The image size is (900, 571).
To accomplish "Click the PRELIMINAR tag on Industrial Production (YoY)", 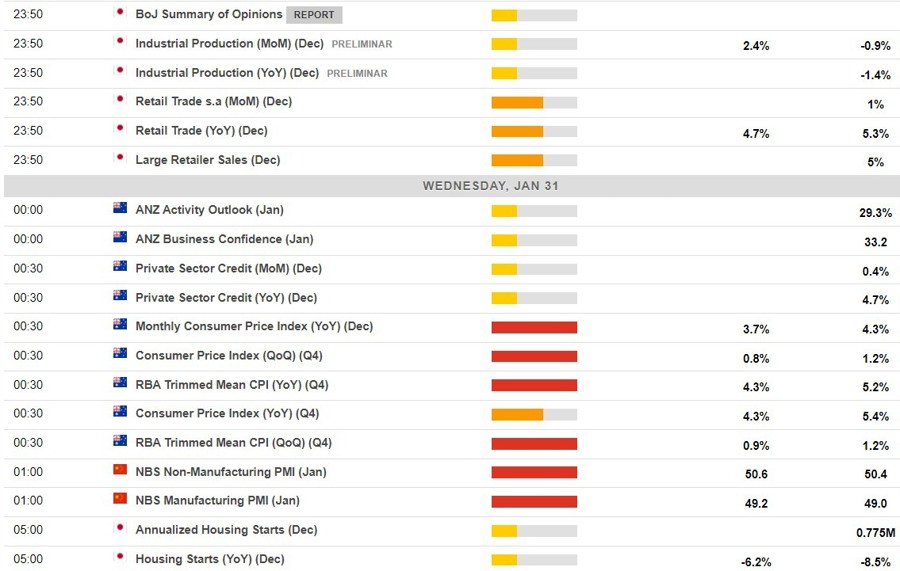I will pyautogui.click(x=357, y=73).
